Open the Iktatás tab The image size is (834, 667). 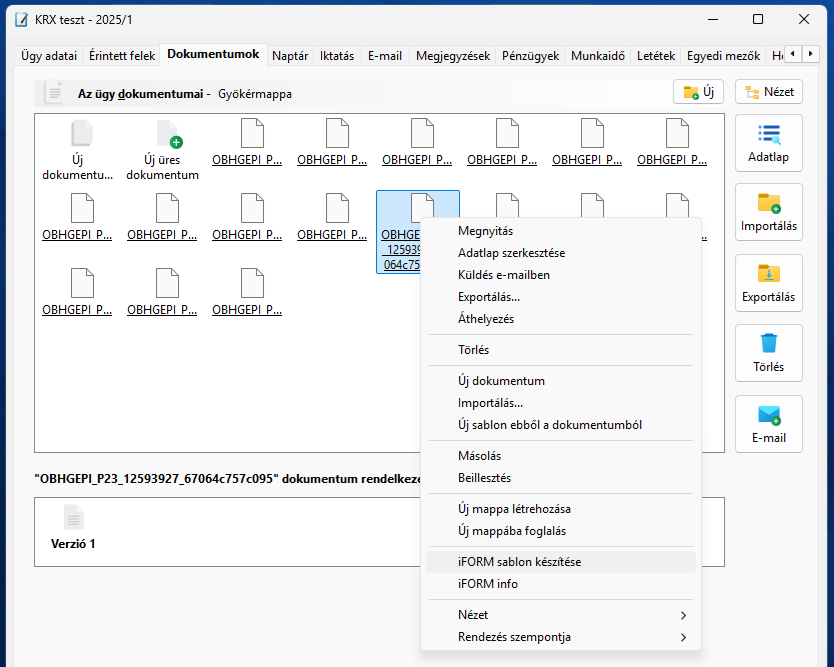pyautogui.click(x=337, y=56)
